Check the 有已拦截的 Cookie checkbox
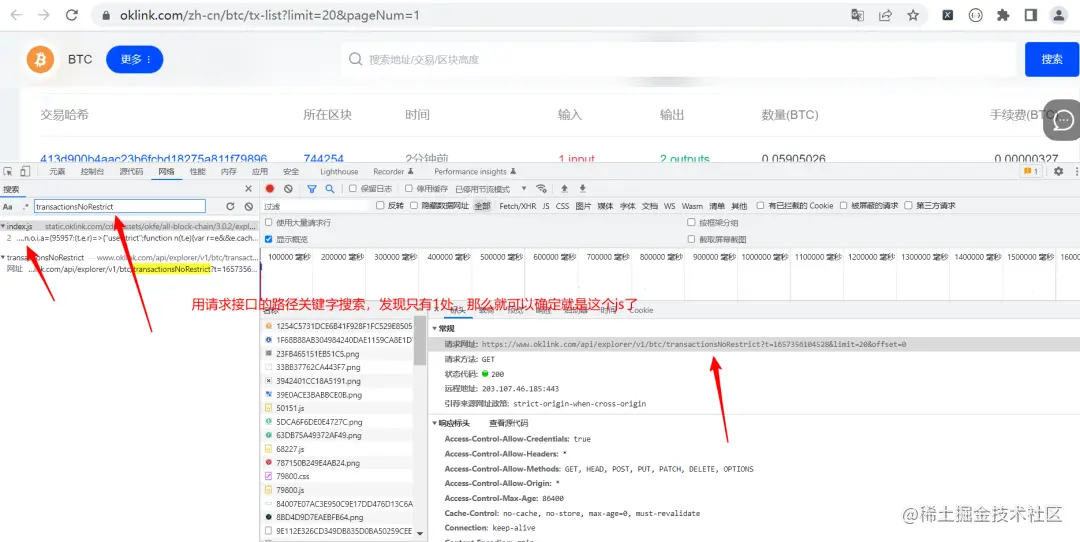This screenshot has height=542, width=1080. tap(760, 205)
